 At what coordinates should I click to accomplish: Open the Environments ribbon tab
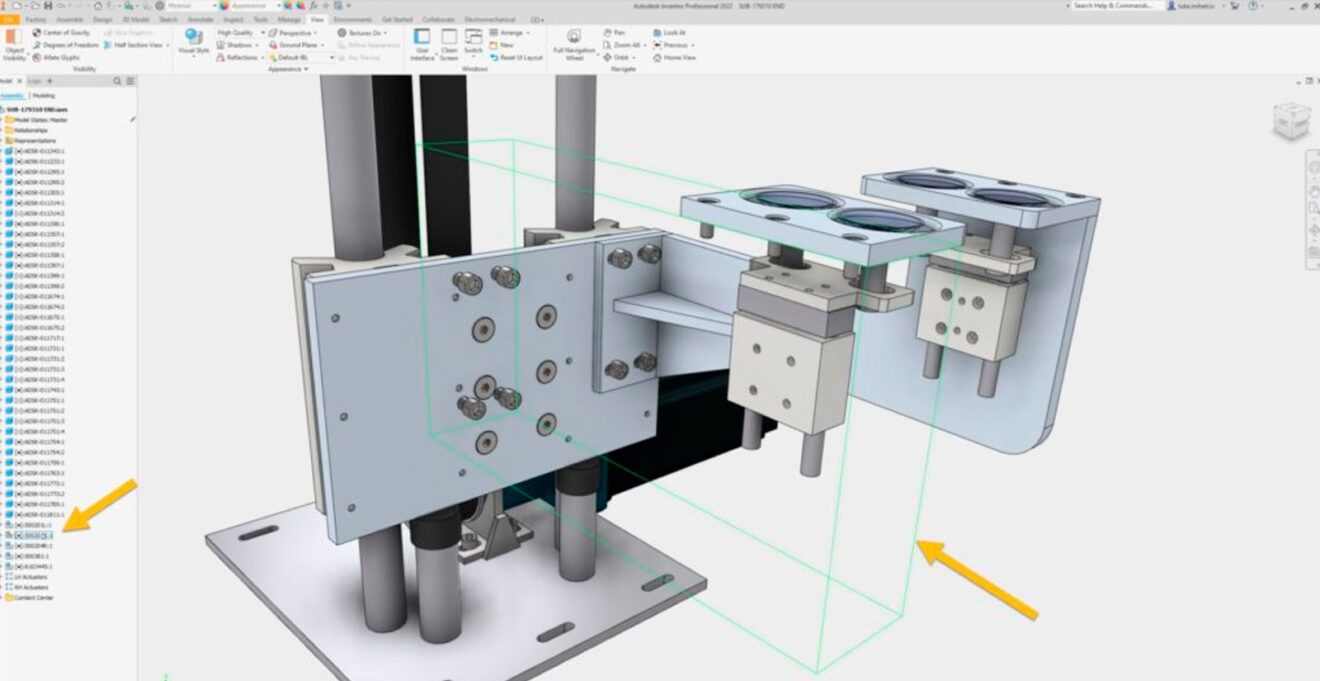(352, 17)
